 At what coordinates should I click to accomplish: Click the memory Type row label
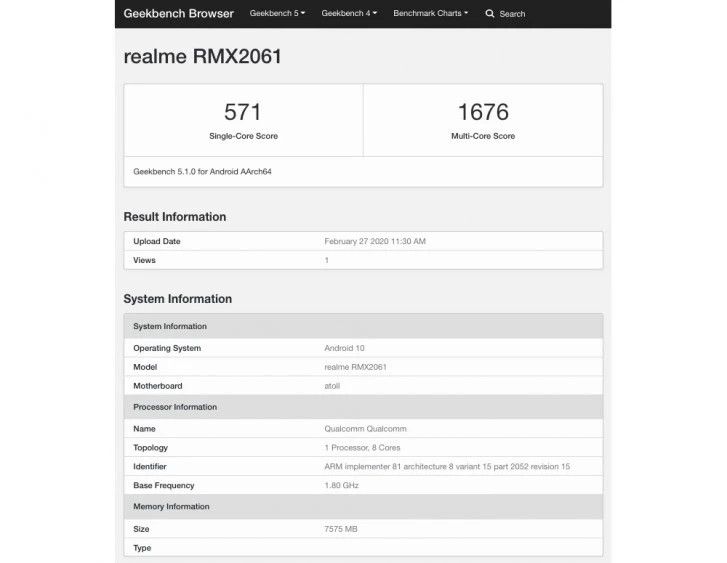[x=142, y=548]
